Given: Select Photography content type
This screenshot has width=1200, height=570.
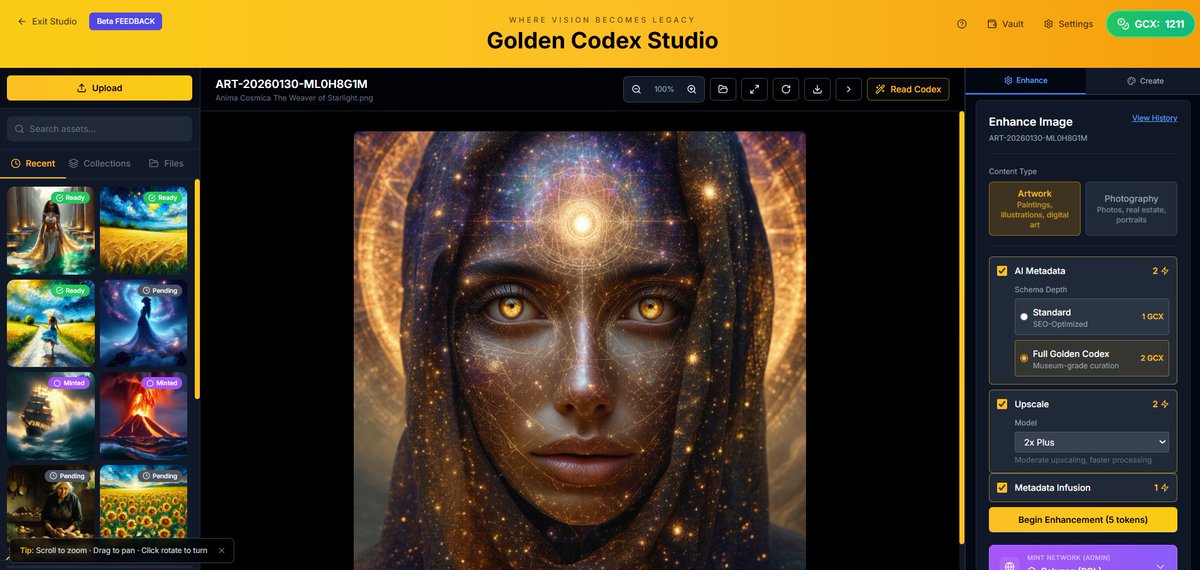Looking at the screenshot, I should [1131, 208].
